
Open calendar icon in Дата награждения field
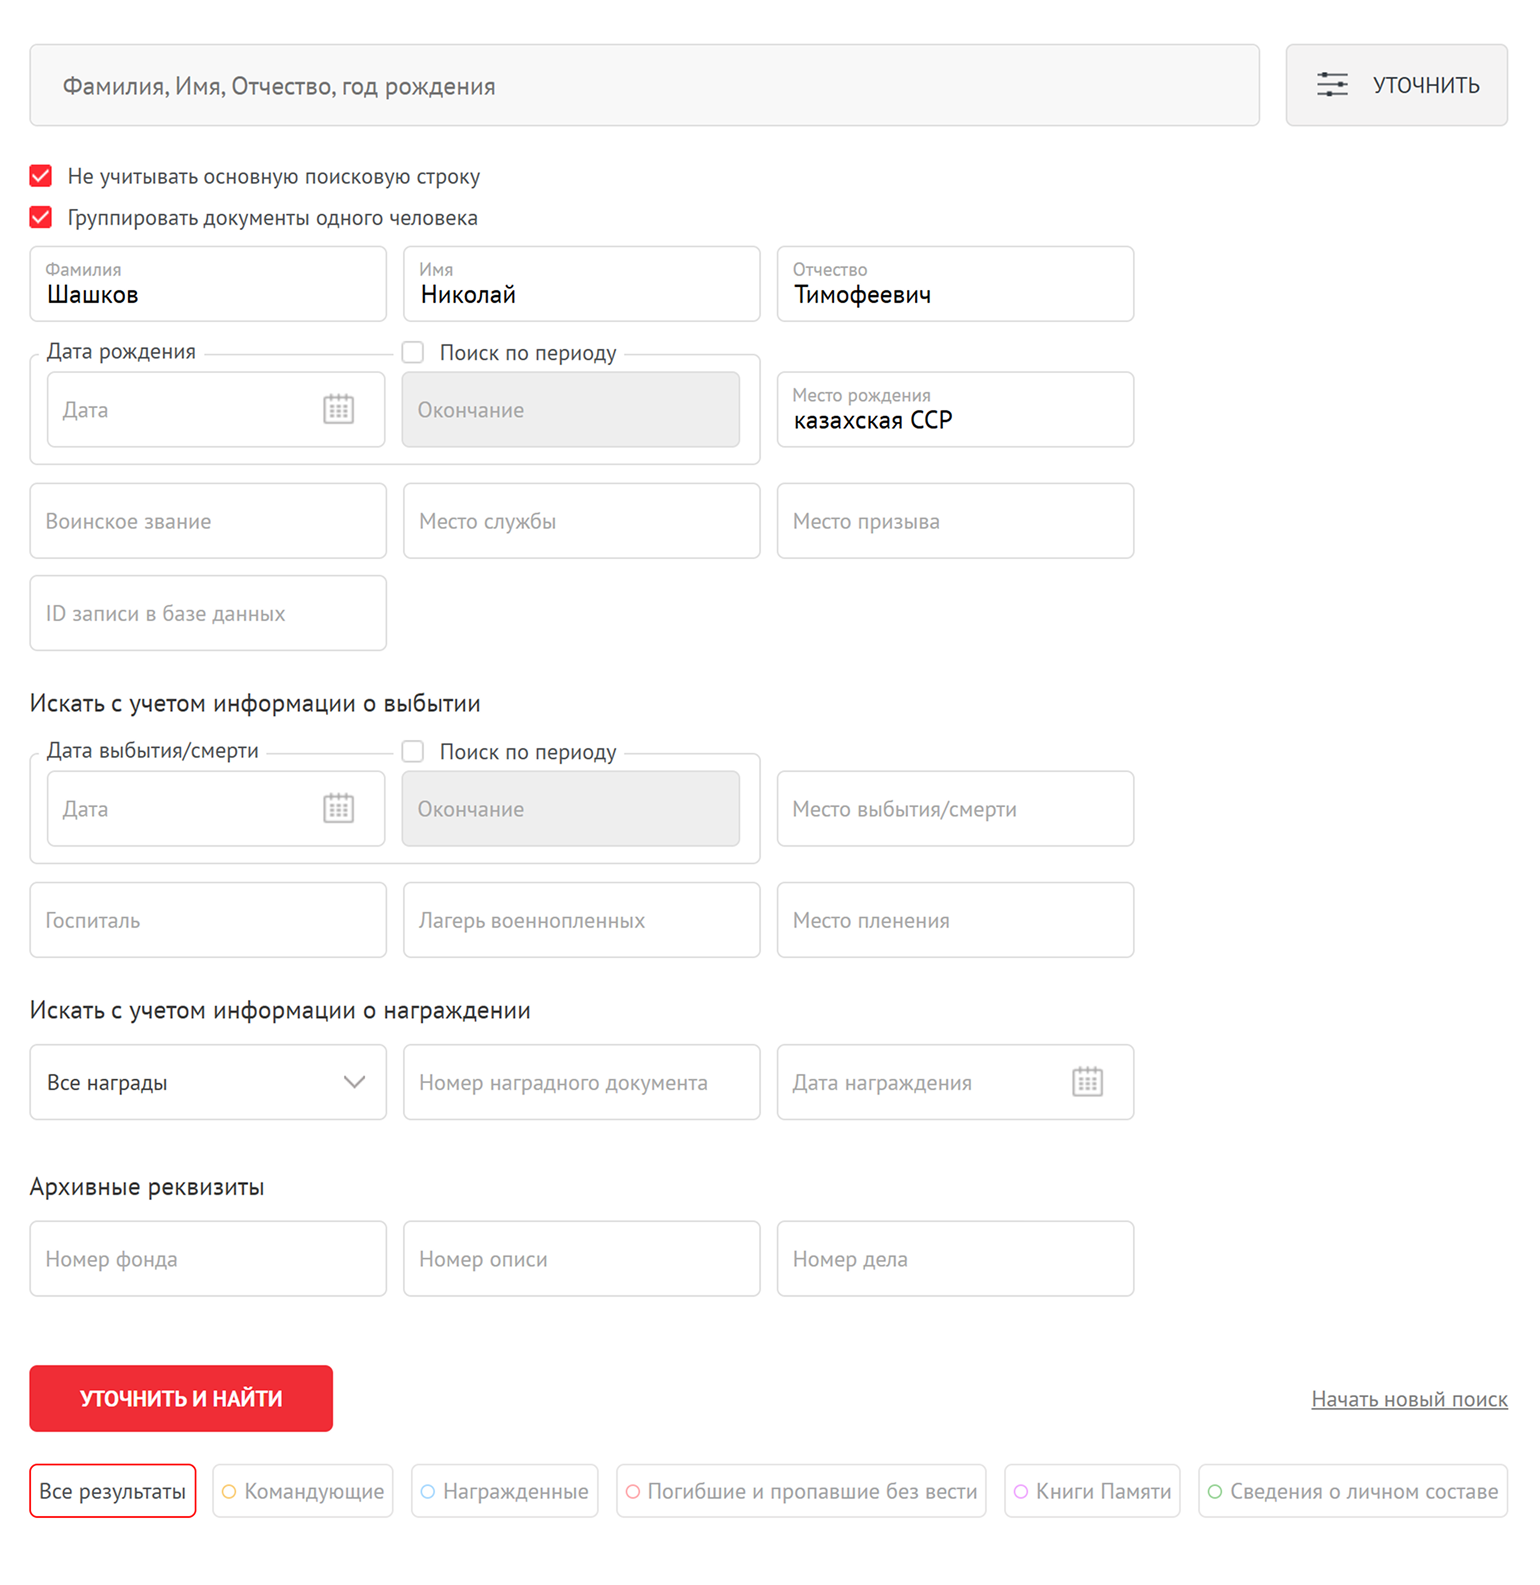point(1087,1082)
